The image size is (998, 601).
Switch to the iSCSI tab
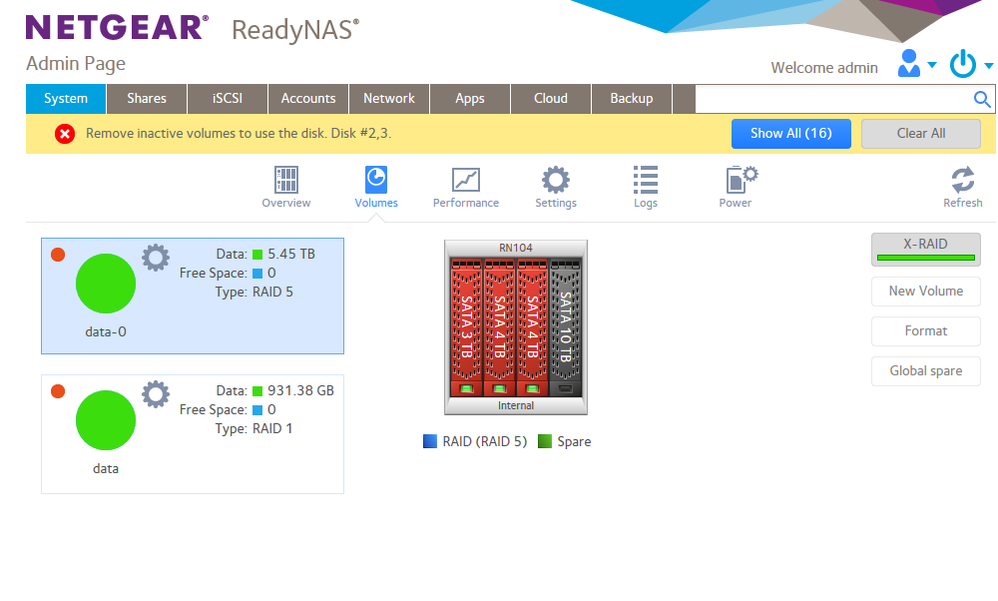(227, 99)
